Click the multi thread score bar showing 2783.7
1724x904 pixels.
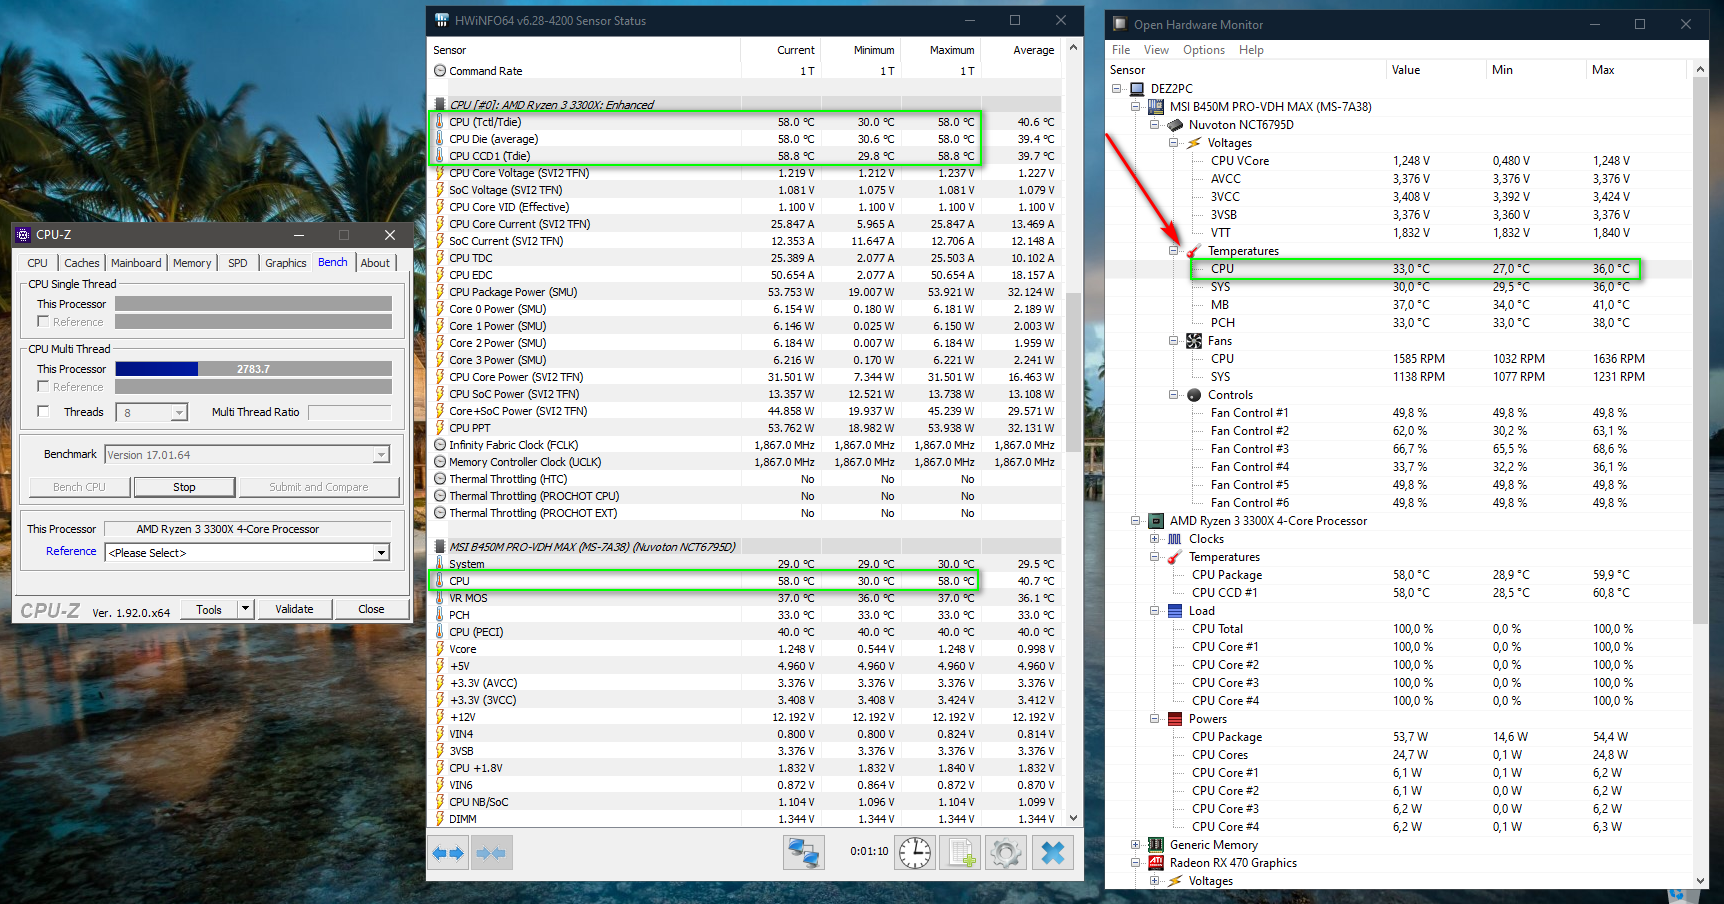(x=253, y=369)
